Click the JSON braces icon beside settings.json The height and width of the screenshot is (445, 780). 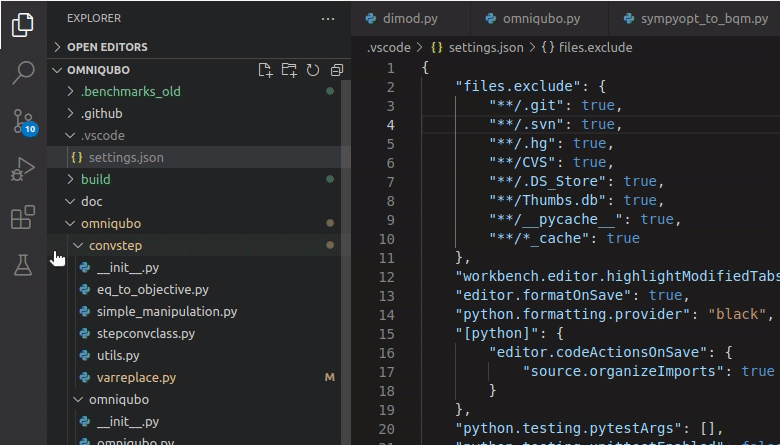click(77, 157)
